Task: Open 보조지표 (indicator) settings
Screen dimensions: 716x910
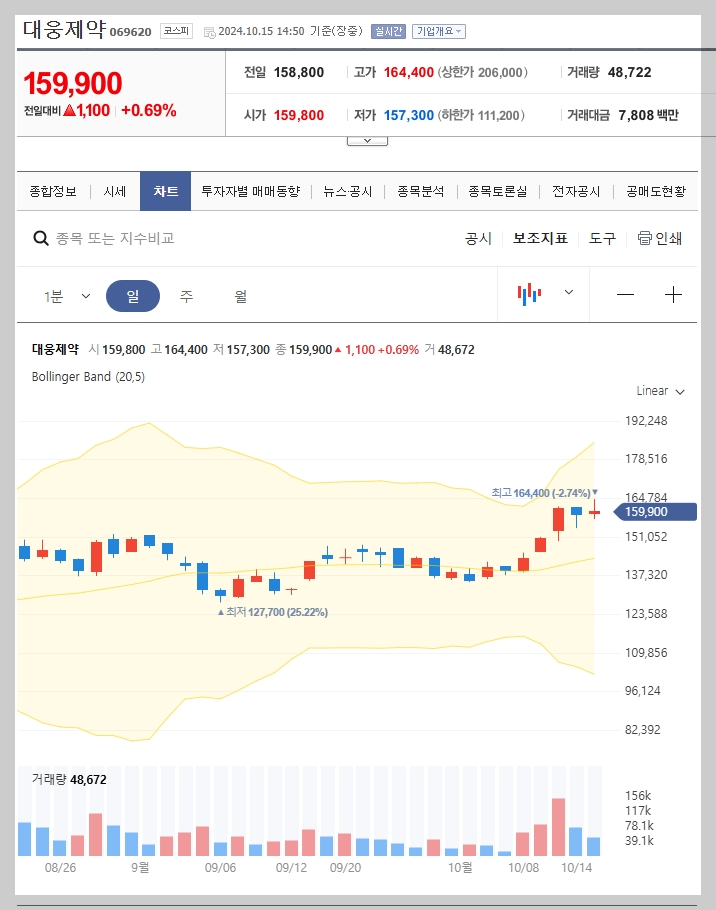Action: (x=540, y=239)
